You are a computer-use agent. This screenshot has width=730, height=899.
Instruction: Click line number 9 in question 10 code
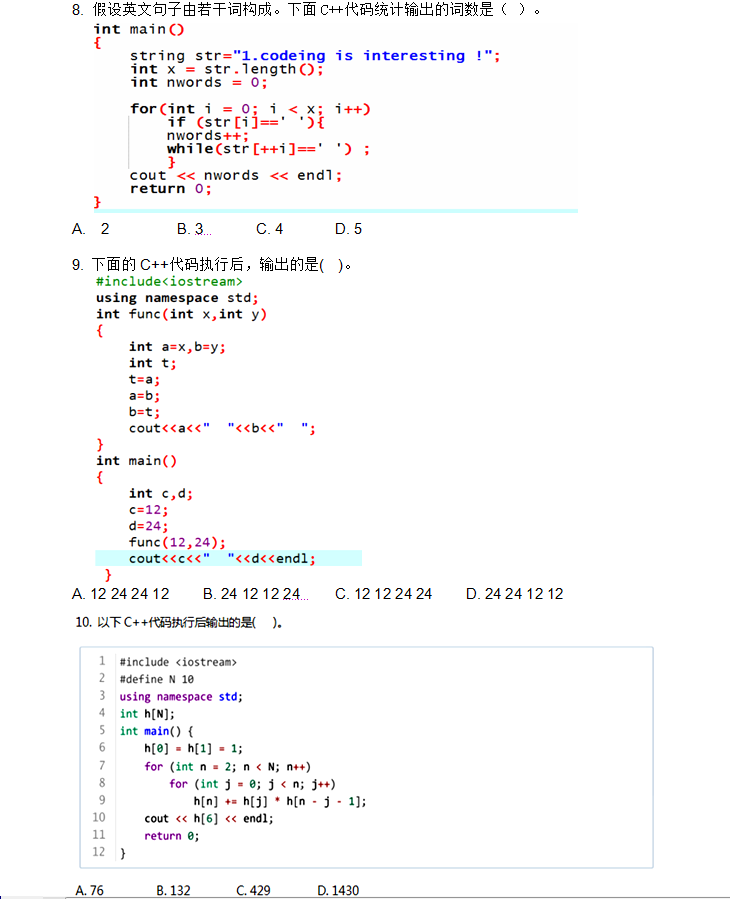coord(99,800)
